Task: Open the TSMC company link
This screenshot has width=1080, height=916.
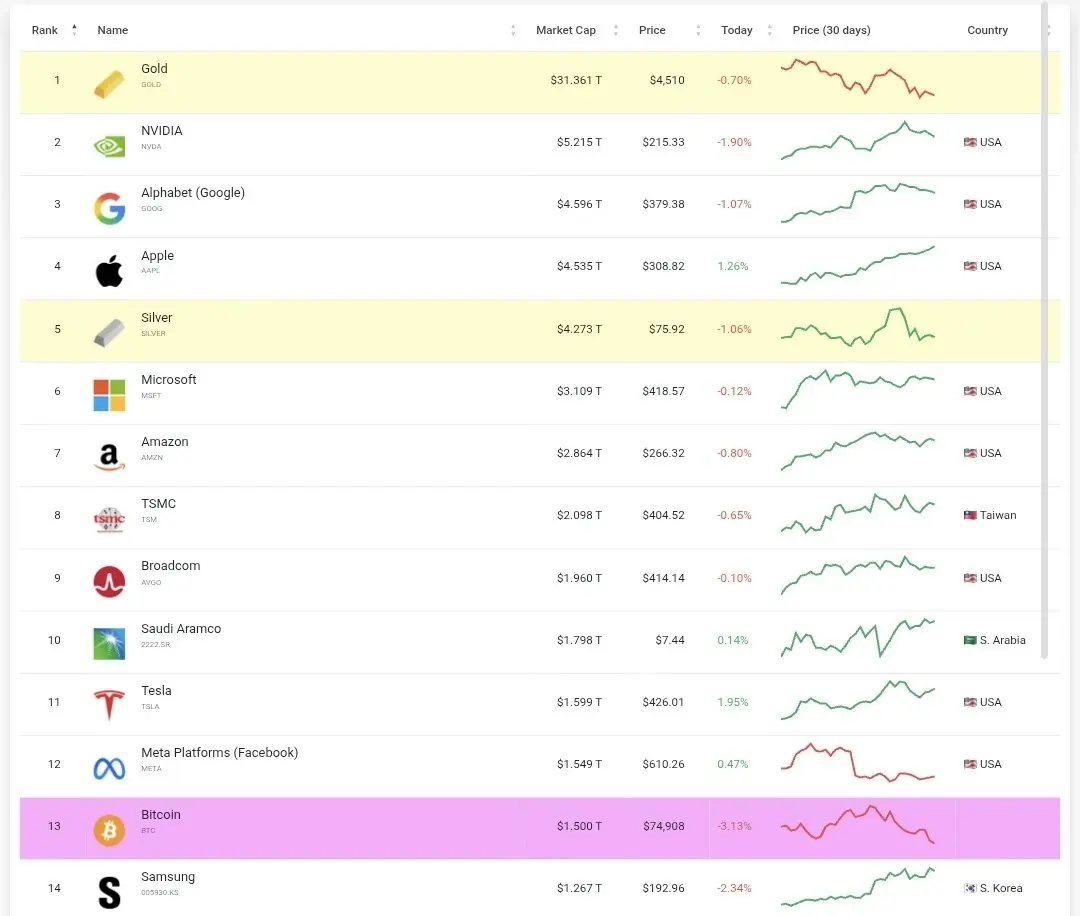Action: [158, 503]
